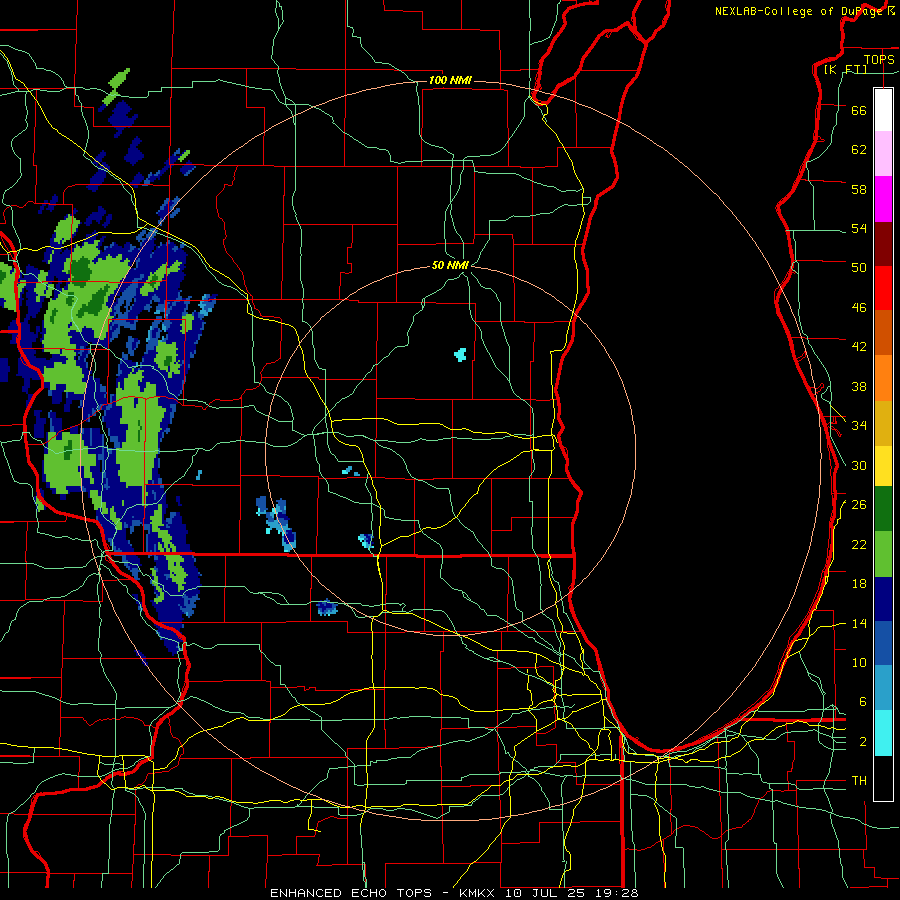The height and width of the screenshot is (900, 900).
Task: Click the 10 legend value
Action: point(859,662)
